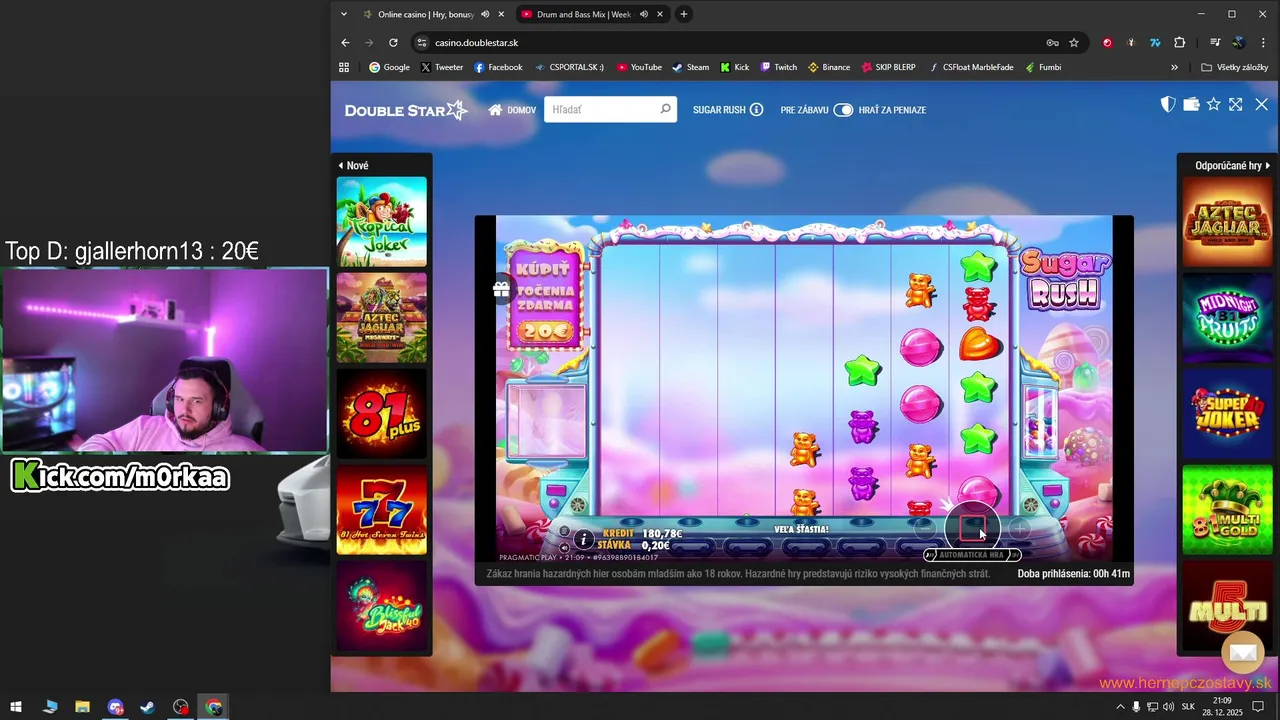Open the Super Joker game thumbnail
1280x720 pixels.
(1227, 414)
